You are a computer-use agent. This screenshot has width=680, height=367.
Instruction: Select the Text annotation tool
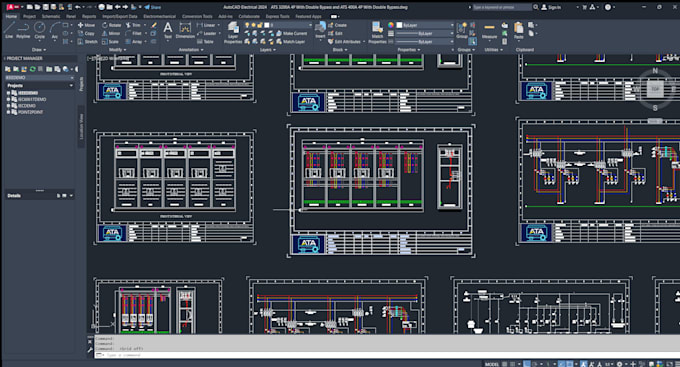coord(168,31)
